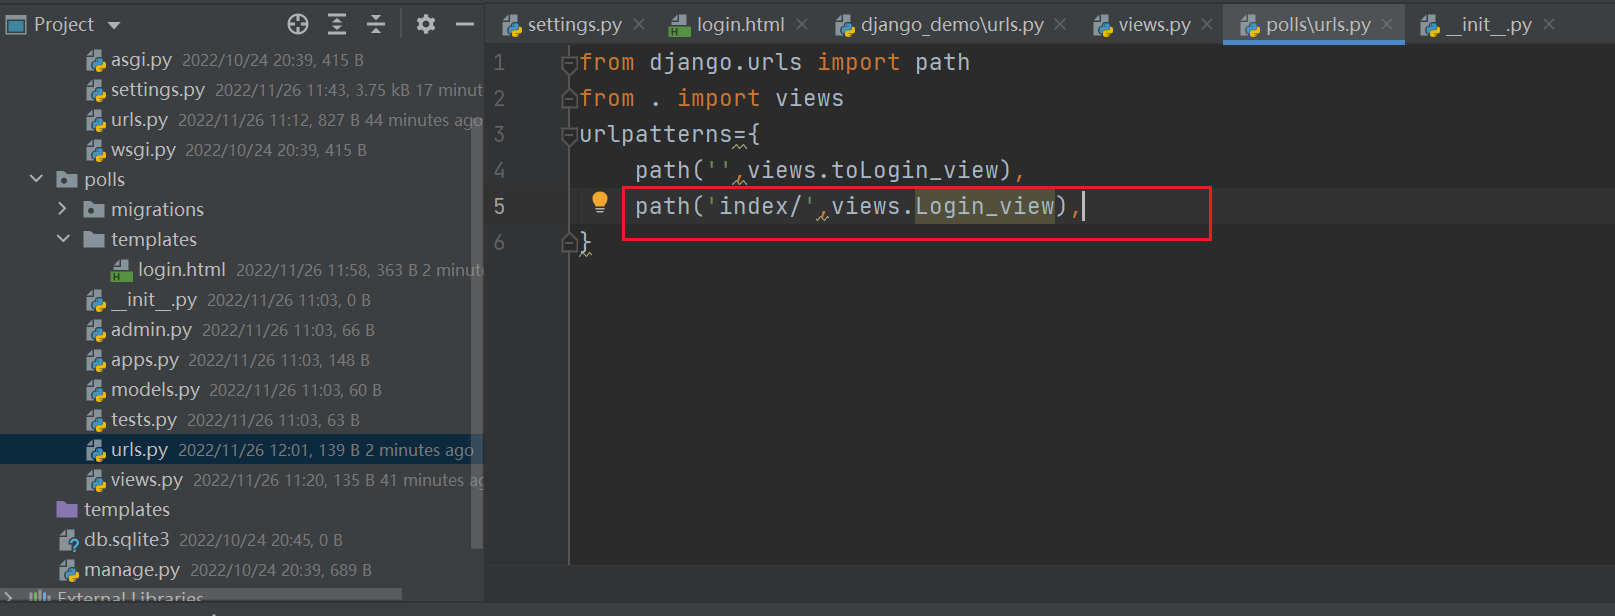Viewport: 1615px width, 616px height.
Task: Select the migrations folder row
Action: [x=242, y=210]
